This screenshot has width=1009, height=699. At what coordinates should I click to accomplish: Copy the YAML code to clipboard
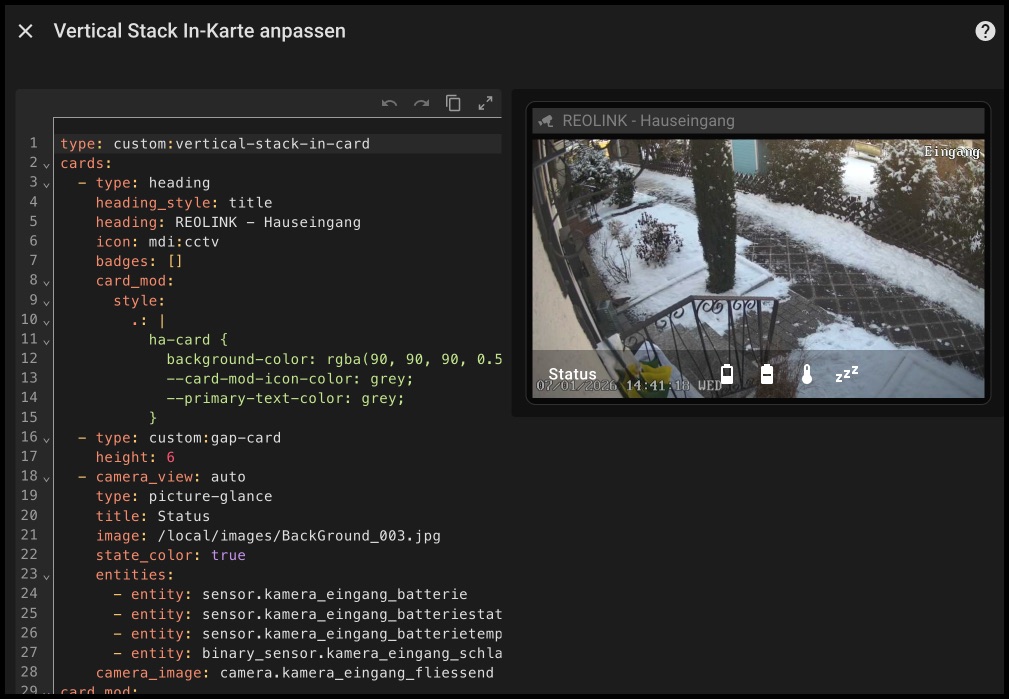tap(453, 103)
